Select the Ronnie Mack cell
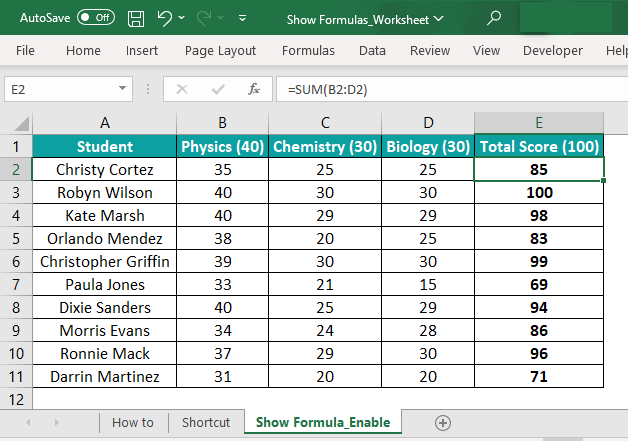Viewport: 628px width, 441px height. tap(105, 353)
